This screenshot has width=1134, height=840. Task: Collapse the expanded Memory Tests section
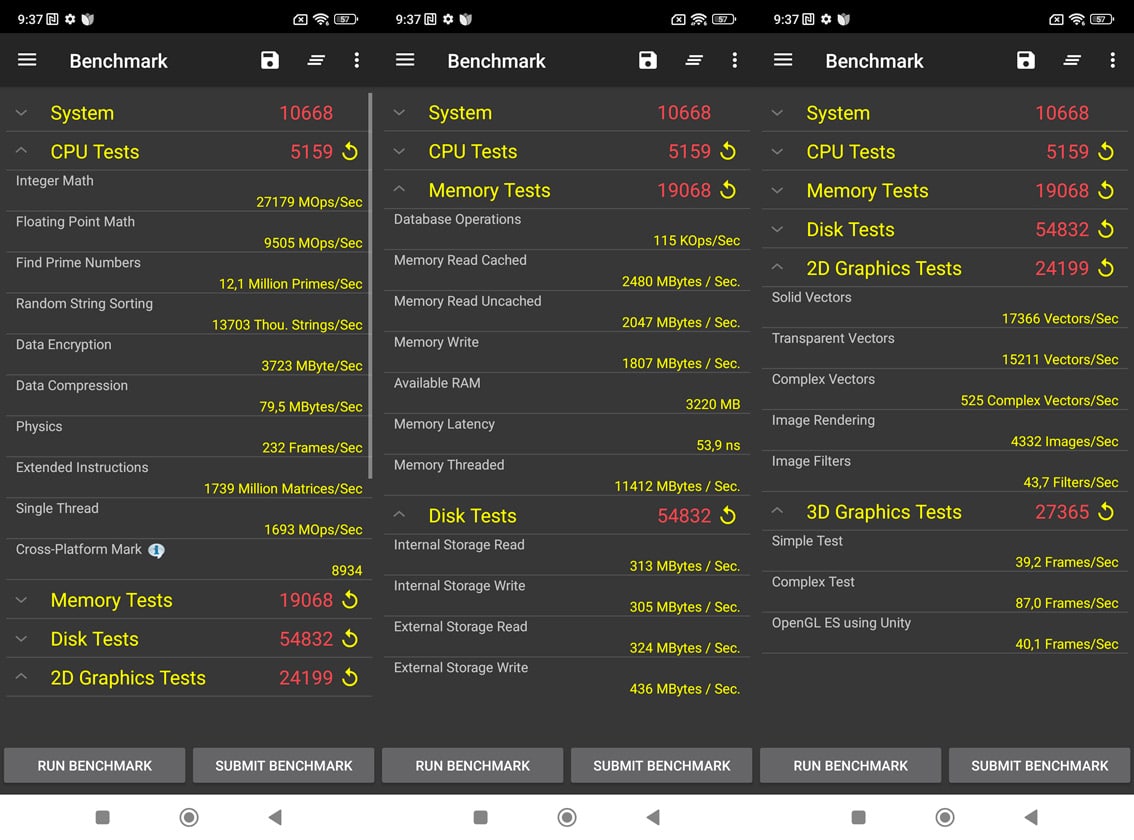tap(399, 190)
